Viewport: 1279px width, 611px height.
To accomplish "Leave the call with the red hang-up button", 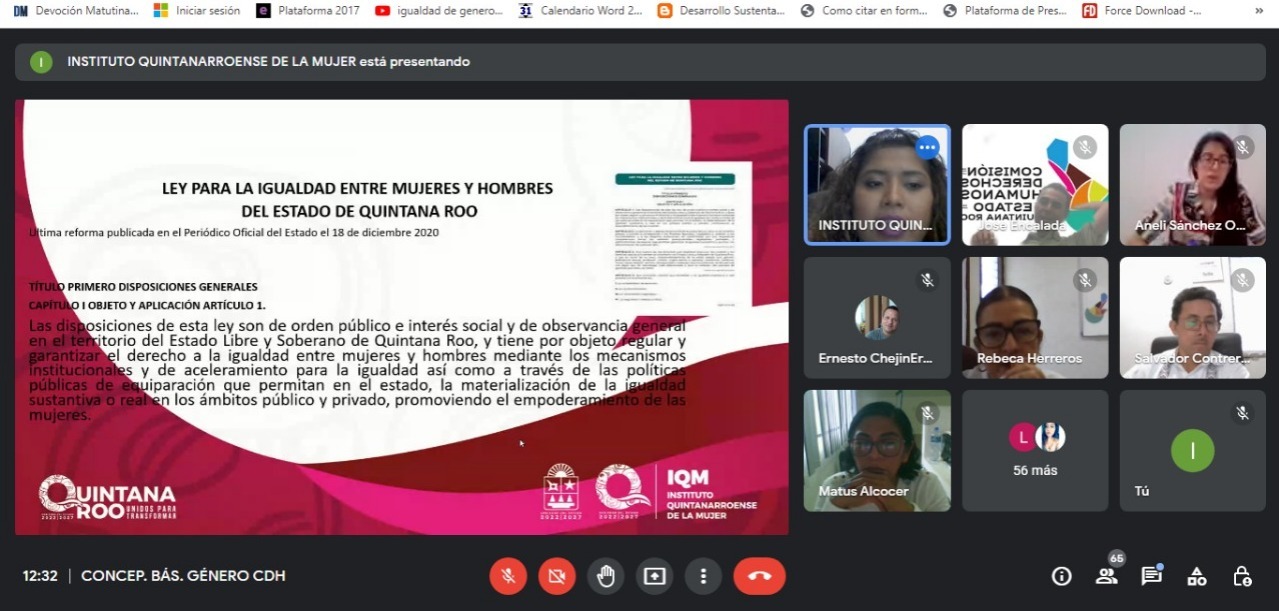I will click(x=759, y=576).
